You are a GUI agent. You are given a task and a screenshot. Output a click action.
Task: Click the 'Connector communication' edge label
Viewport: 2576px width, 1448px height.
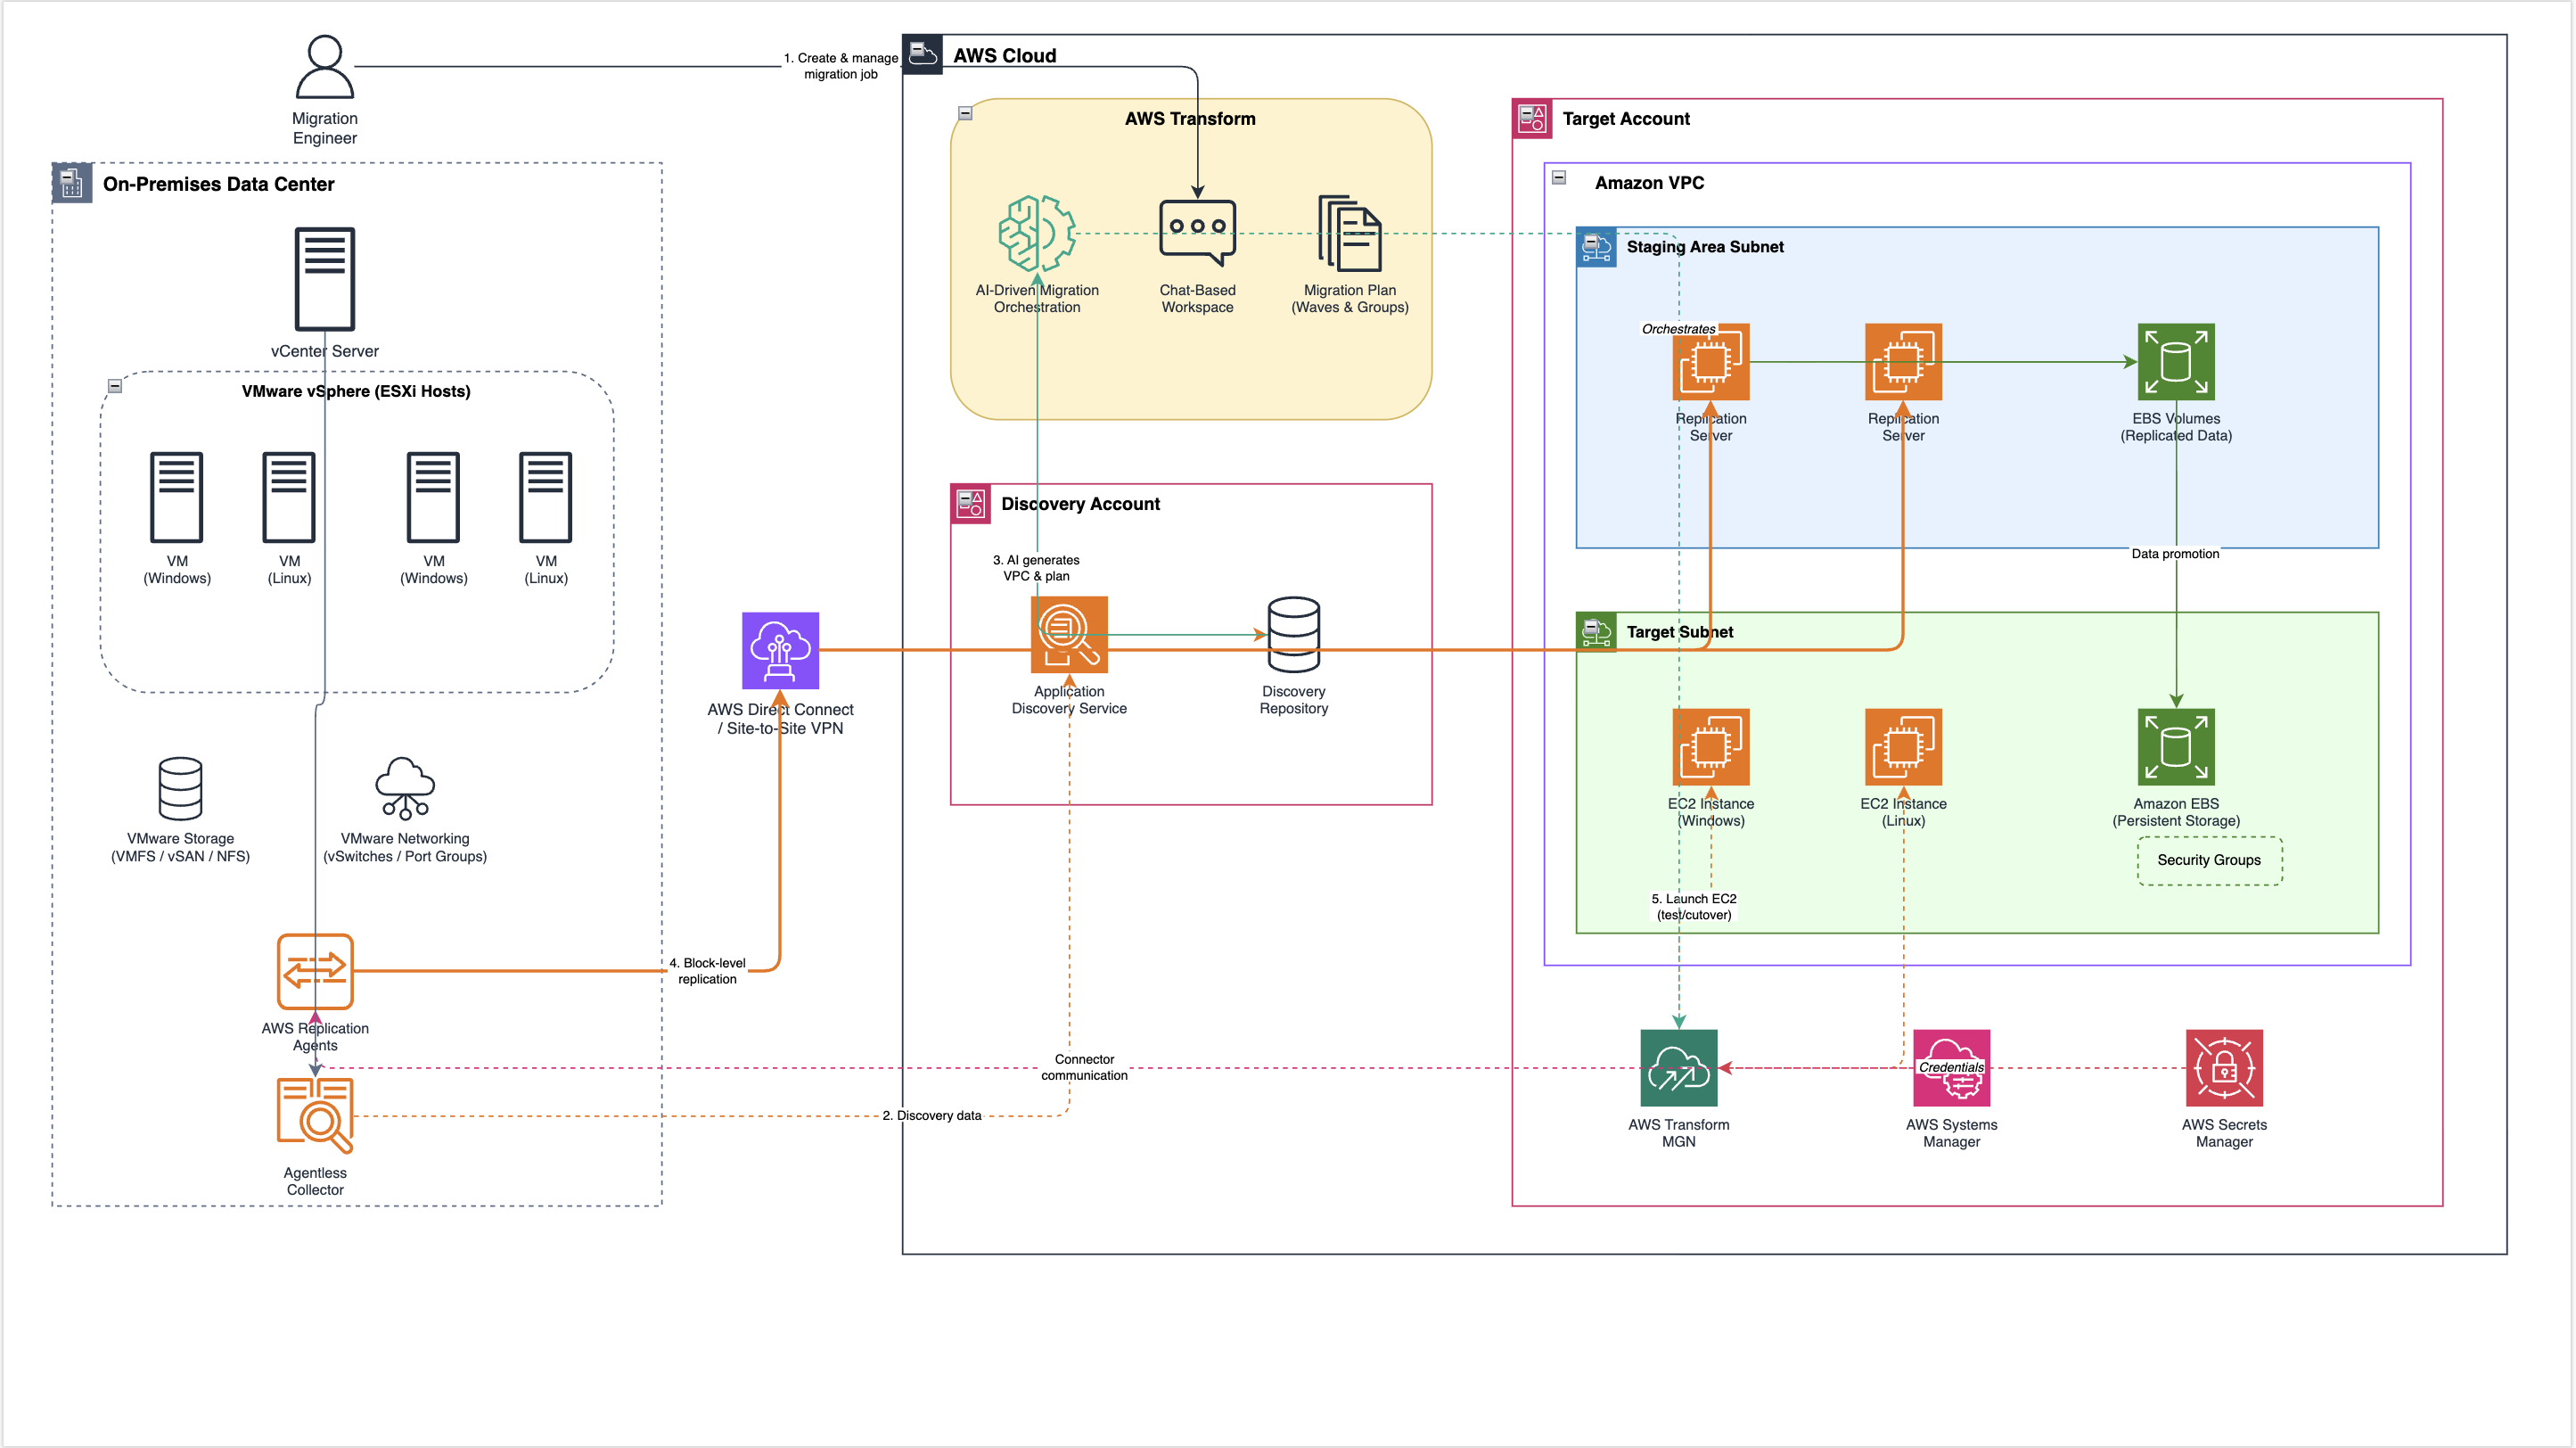click(x=1084, y=1067)
